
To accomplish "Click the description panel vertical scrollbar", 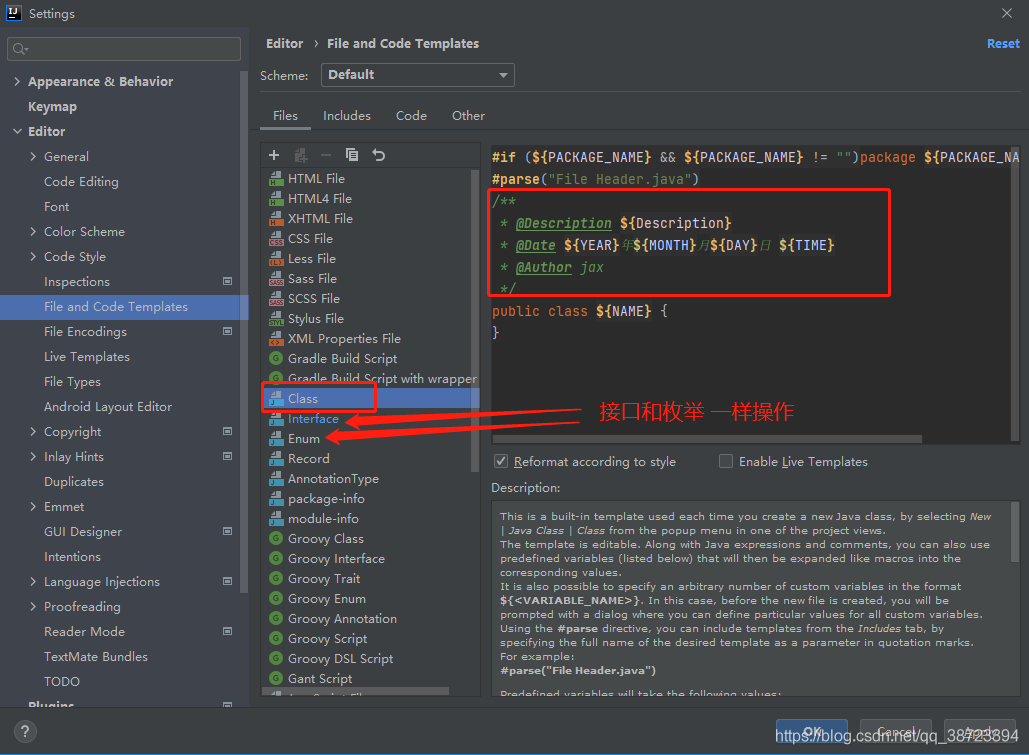I will tap(1015, 532).
